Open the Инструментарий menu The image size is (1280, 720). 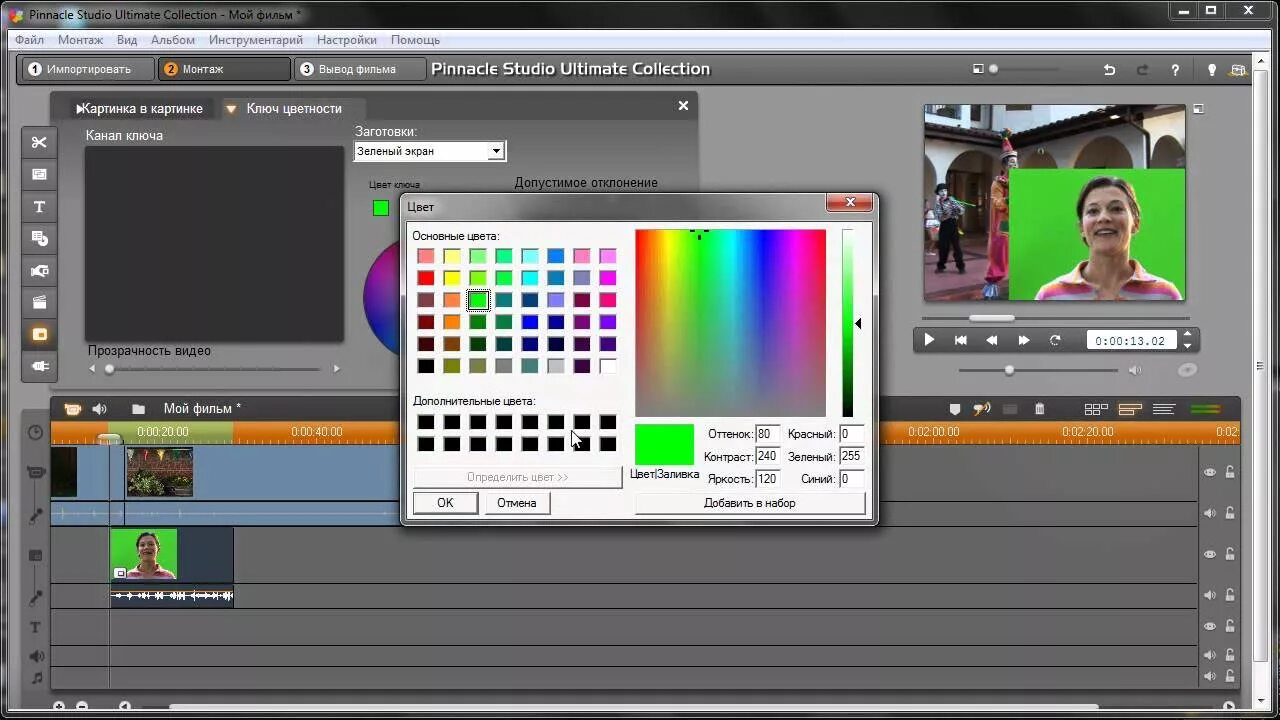256,40
